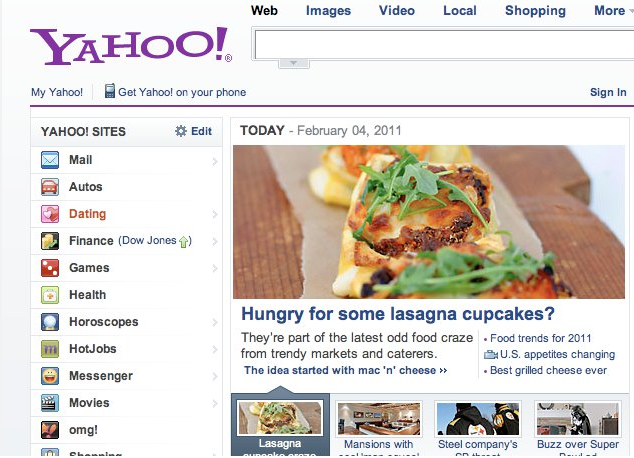Open the dropdown tab below search box
The width and height of the screenshot is (634, 458).
click(x=294, y=63)
